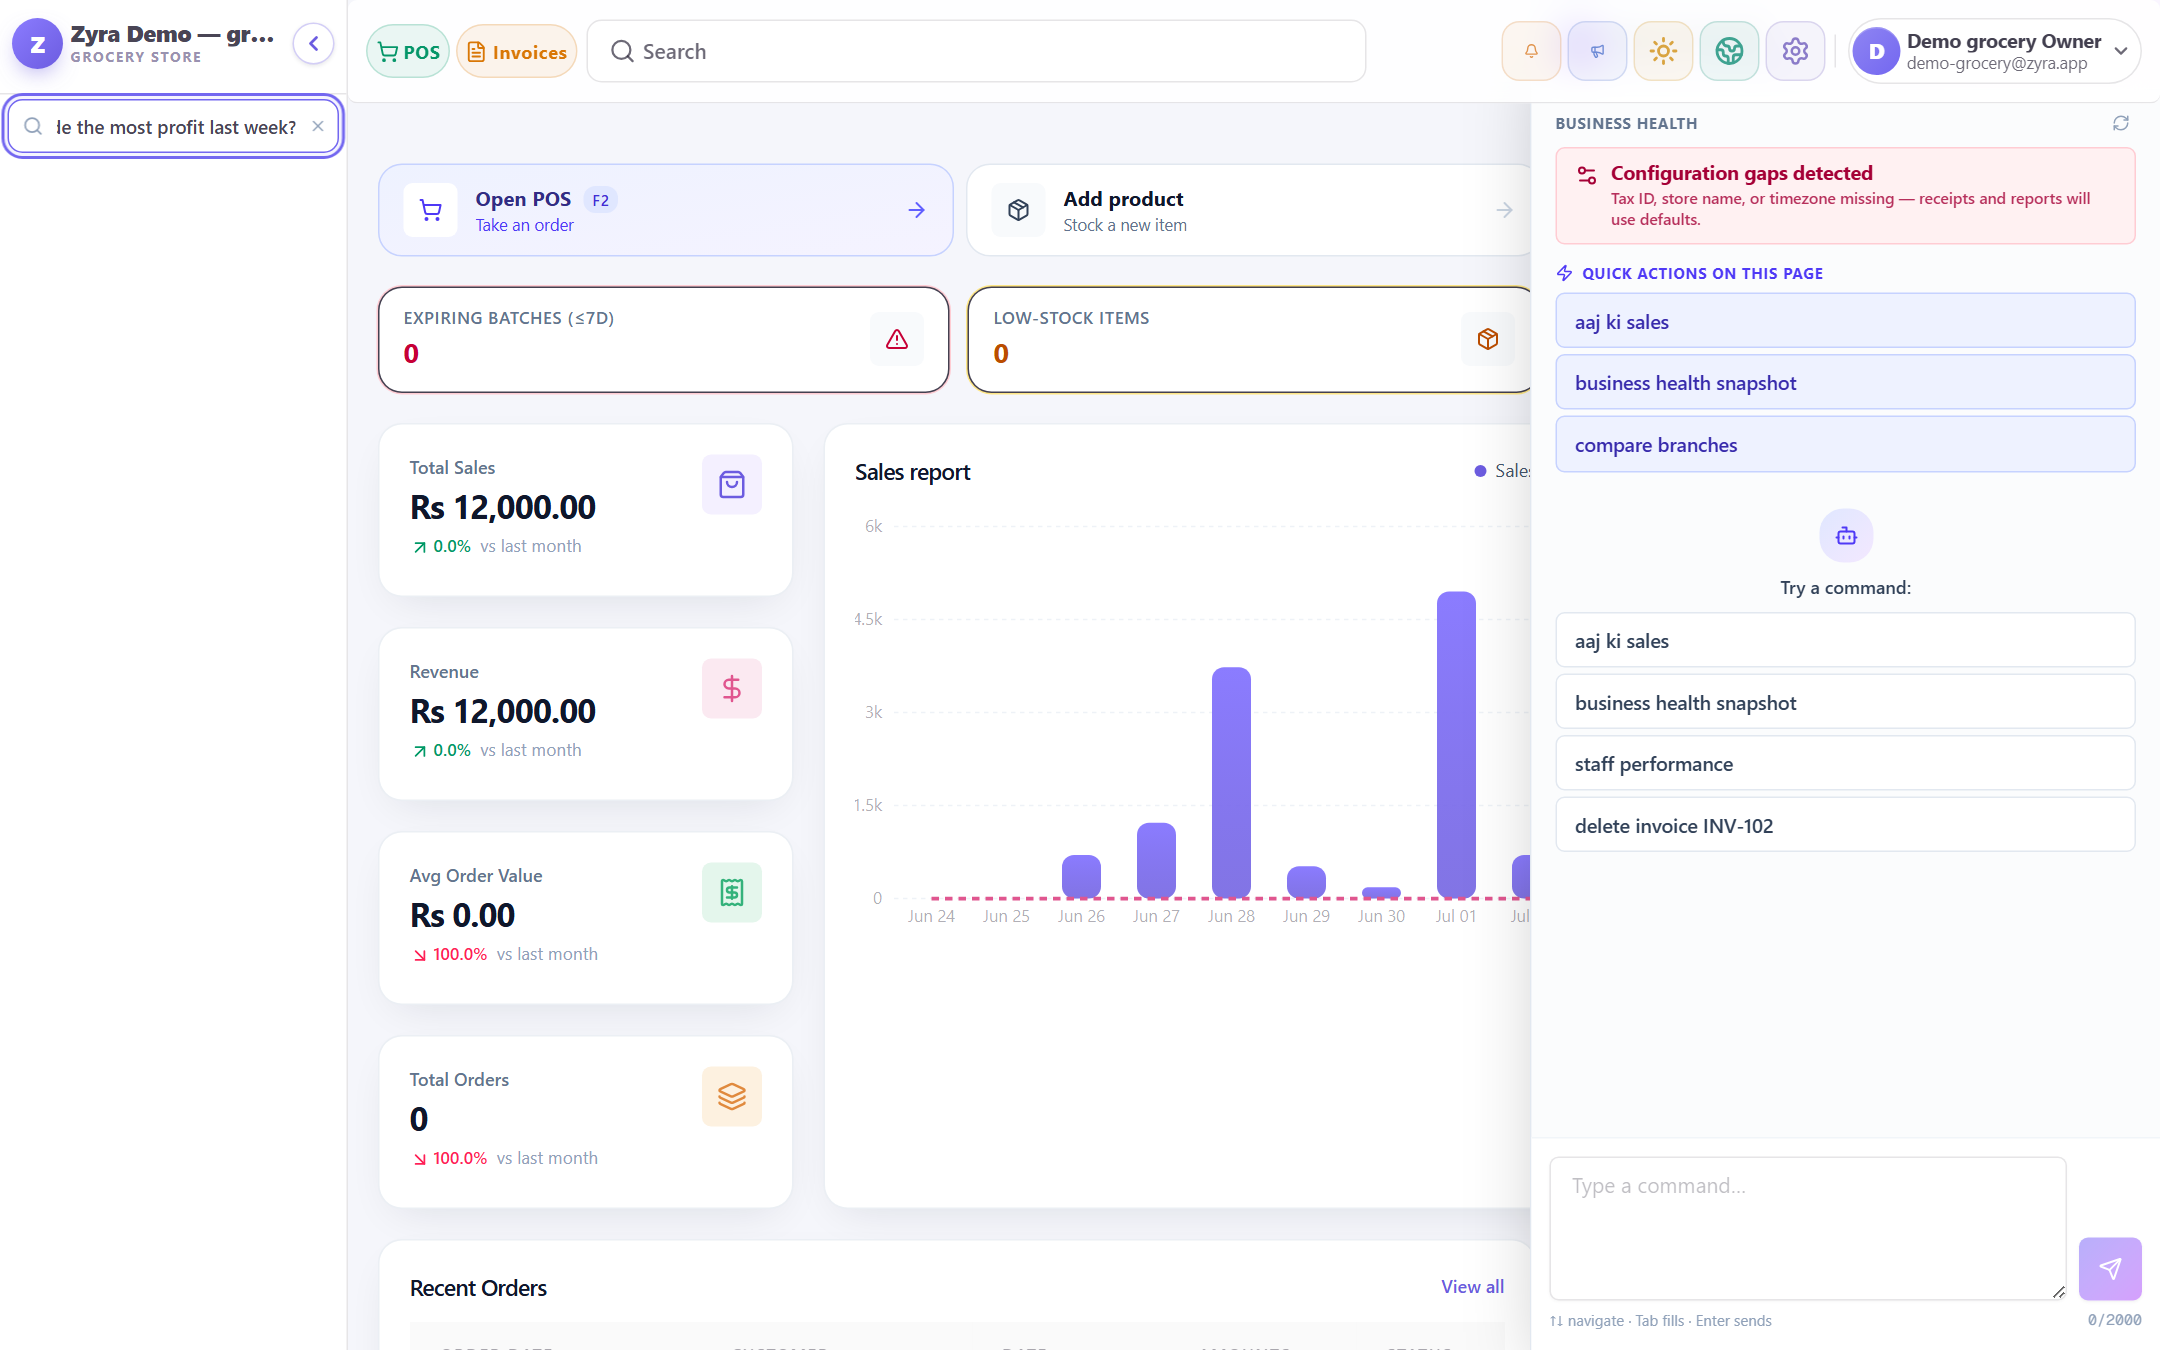Screen dimensions: 2160x1350
Task: Click Expiring Batches warning icon
Action: tap(897, 339)
